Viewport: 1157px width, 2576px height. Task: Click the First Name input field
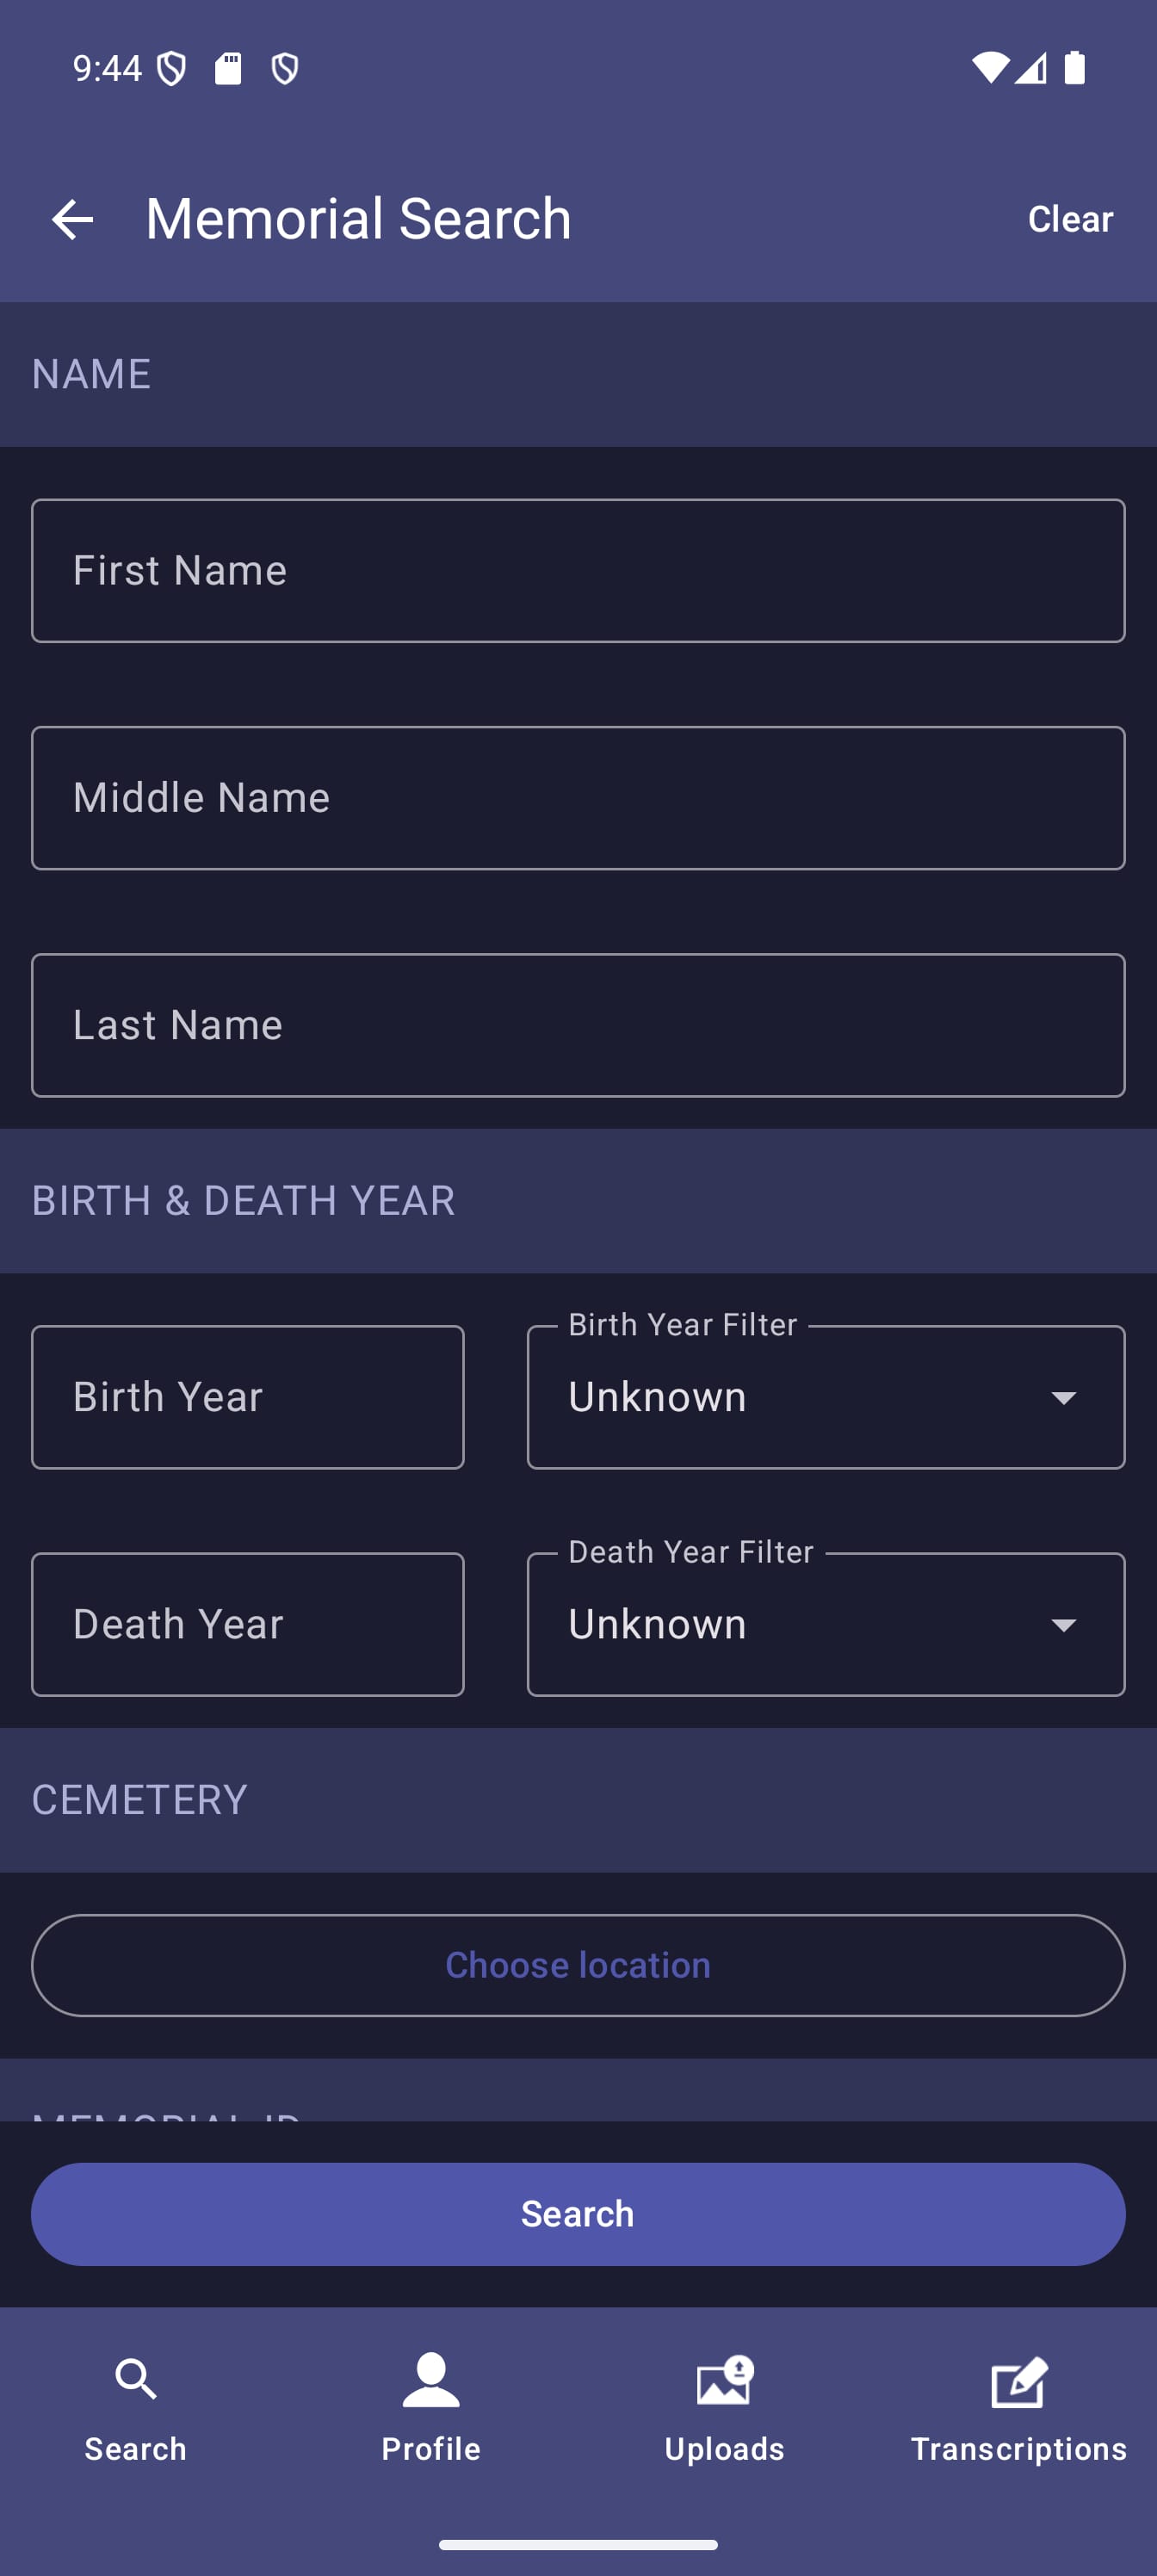click(x=577, y=569)
